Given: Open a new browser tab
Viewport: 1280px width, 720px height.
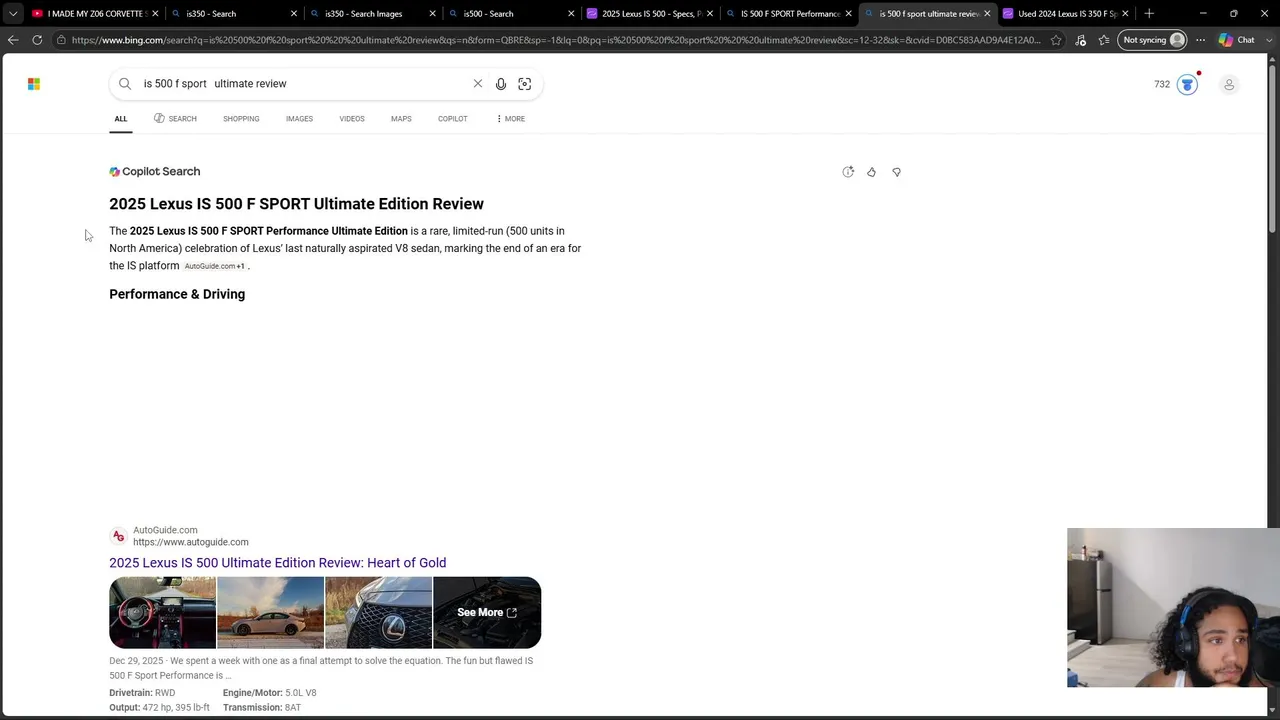Looking at the screenshot, I should pos(1149,13).
